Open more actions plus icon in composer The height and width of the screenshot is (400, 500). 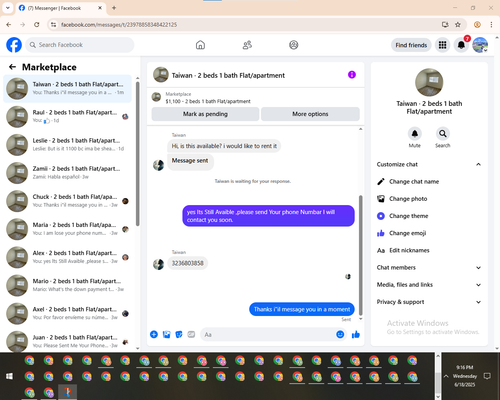154,334
